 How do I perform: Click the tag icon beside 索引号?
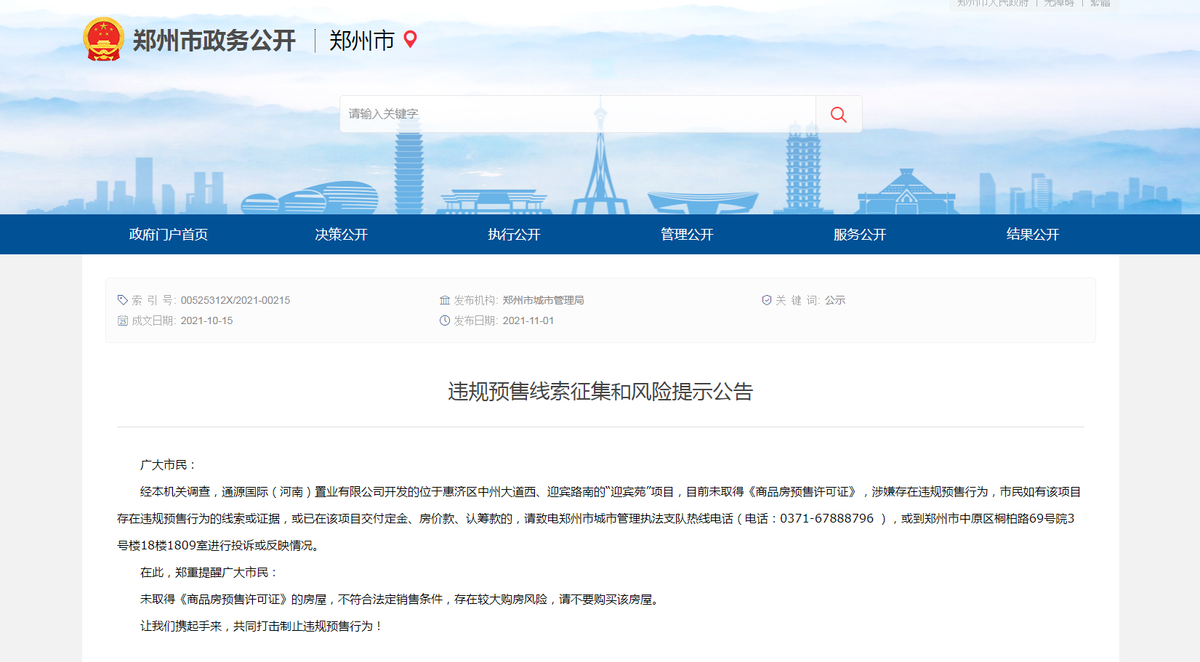tap(123, 300)
